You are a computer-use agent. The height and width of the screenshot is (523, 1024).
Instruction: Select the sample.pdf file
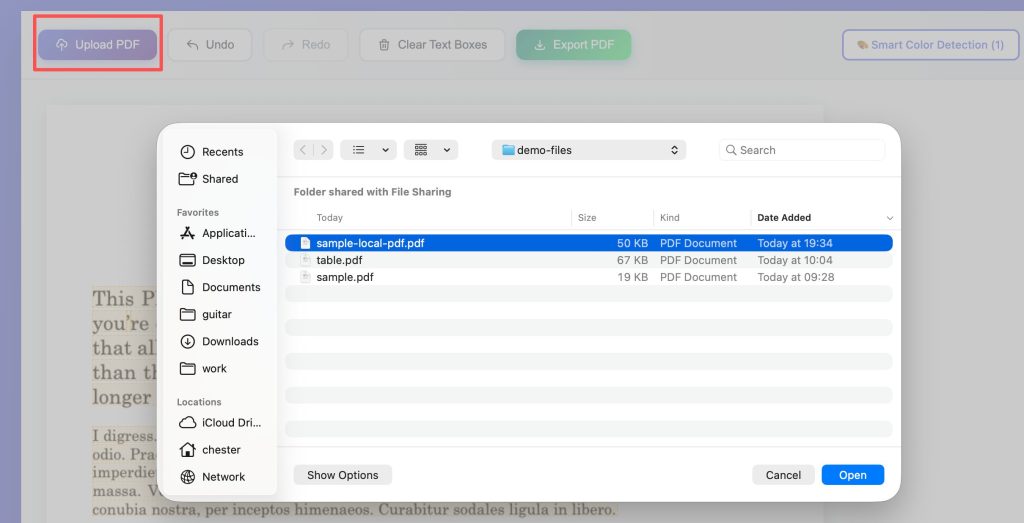pos(589,277)
